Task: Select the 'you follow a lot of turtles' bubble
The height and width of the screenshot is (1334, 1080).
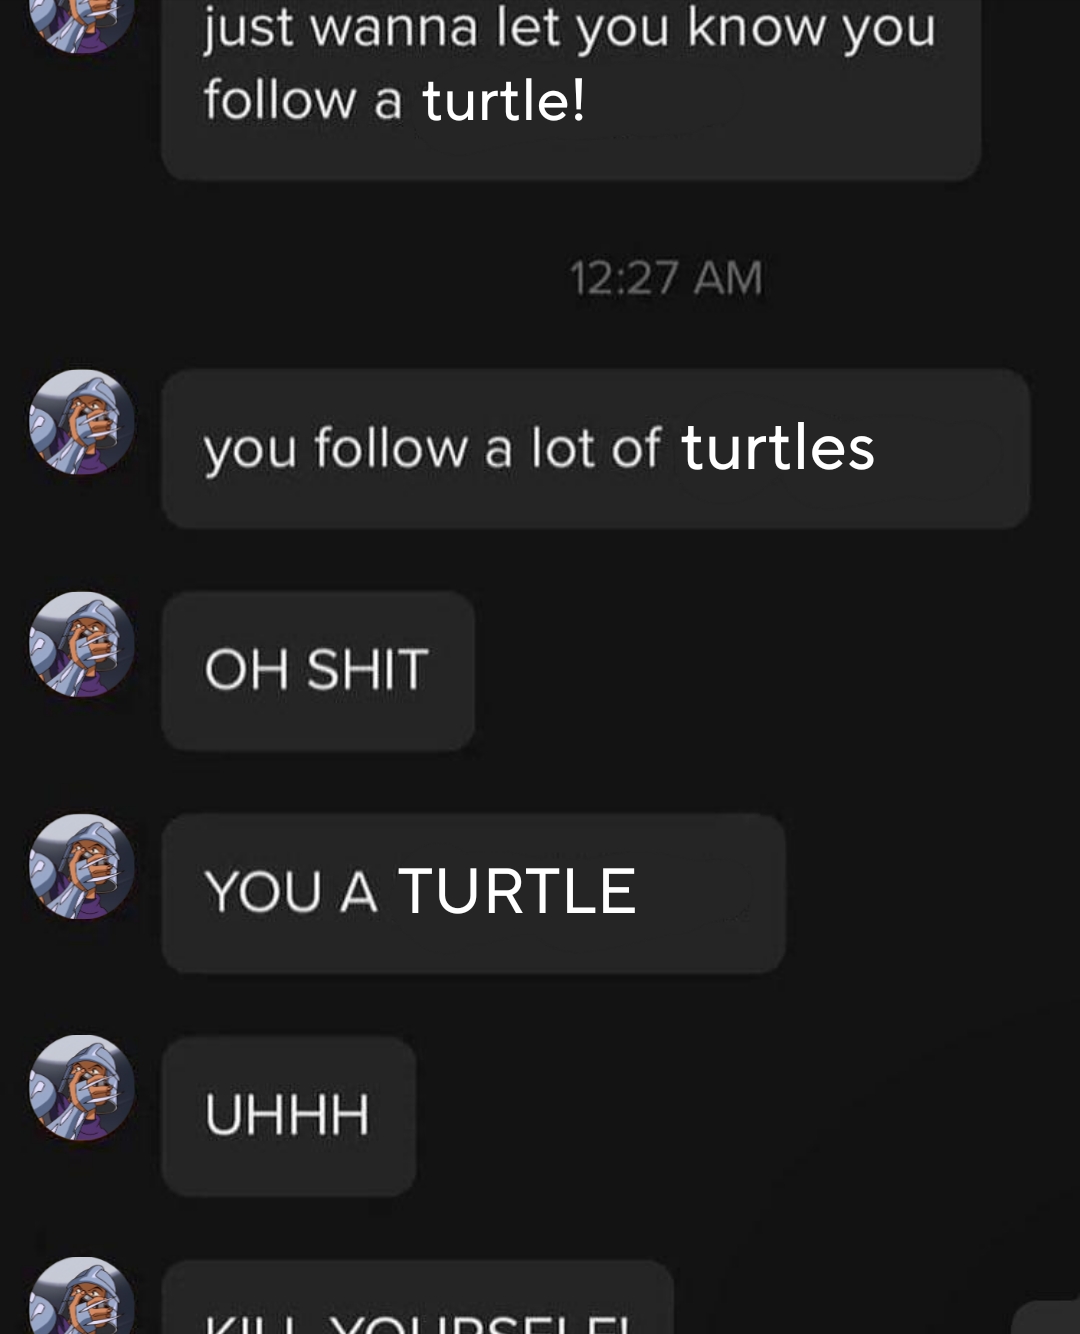Action: coord(595,448)
